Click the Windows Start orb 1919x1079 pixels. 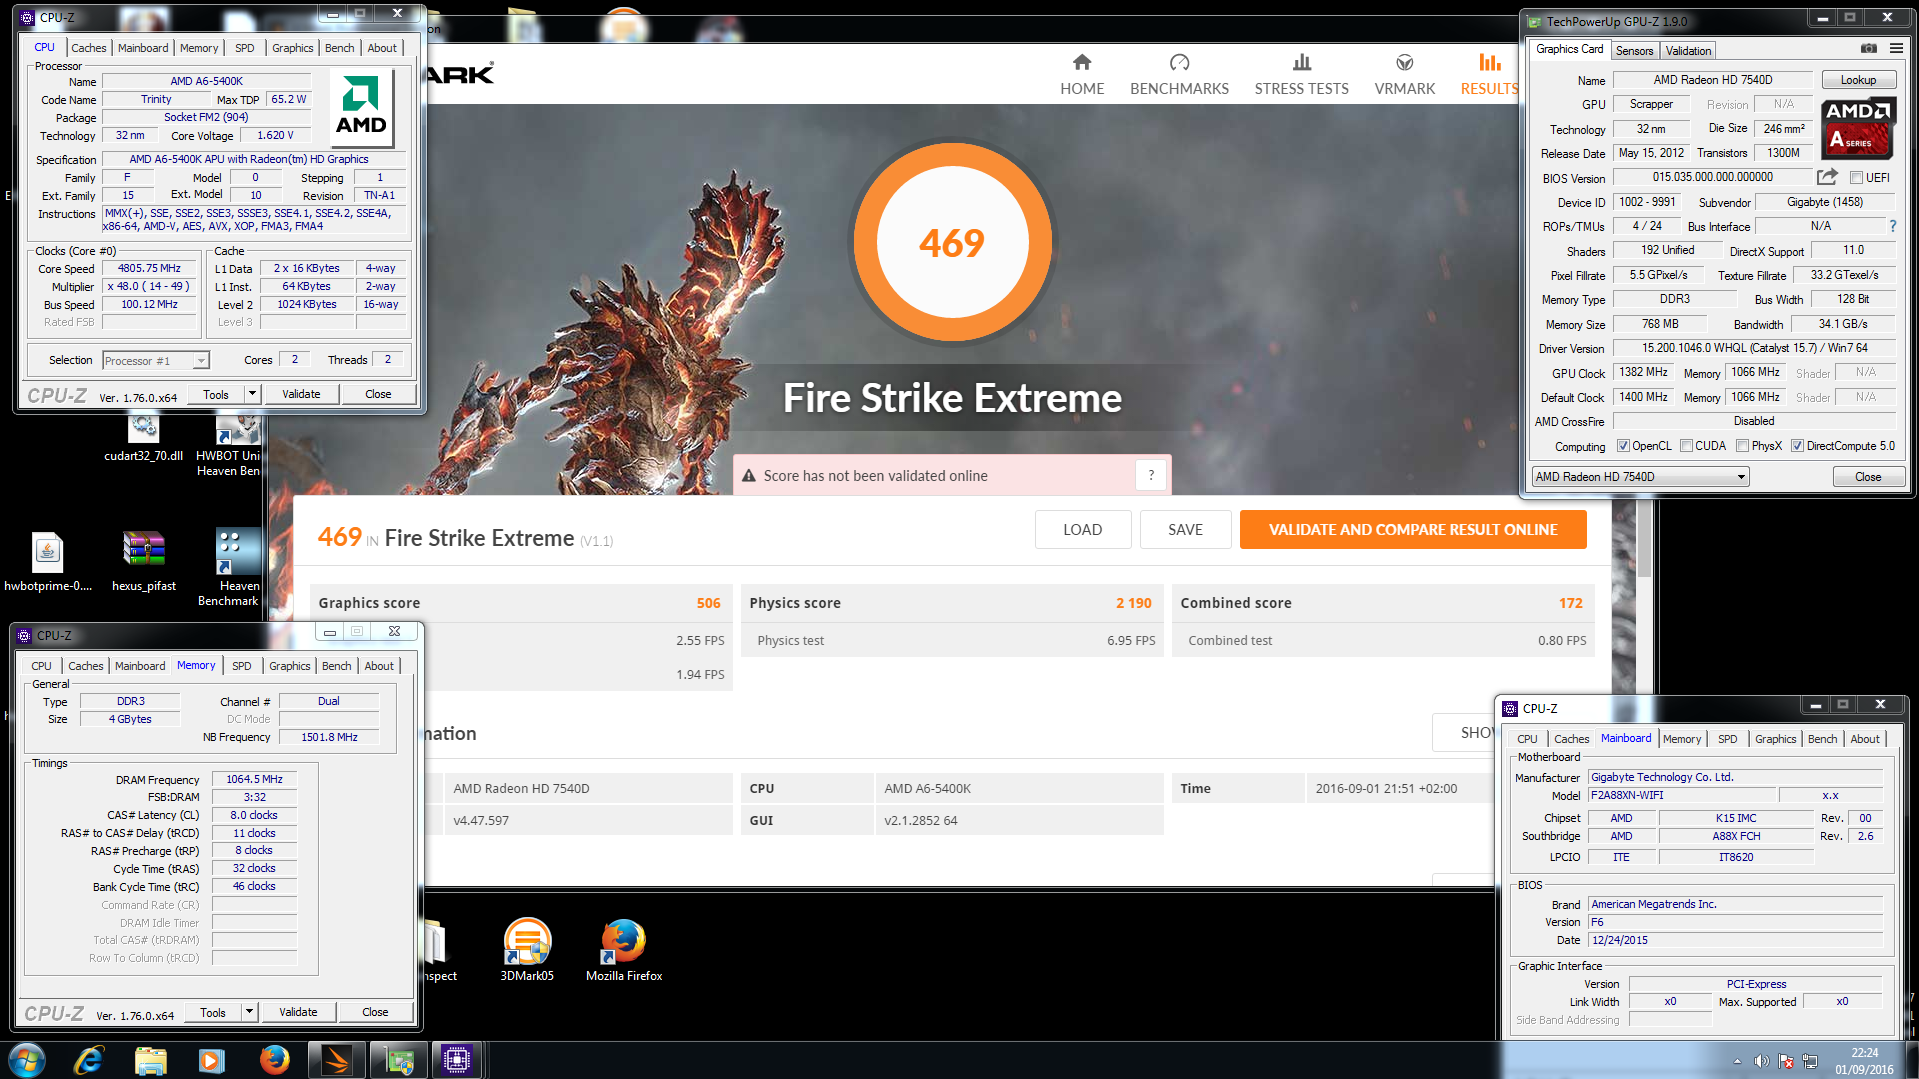(27, 1059)
